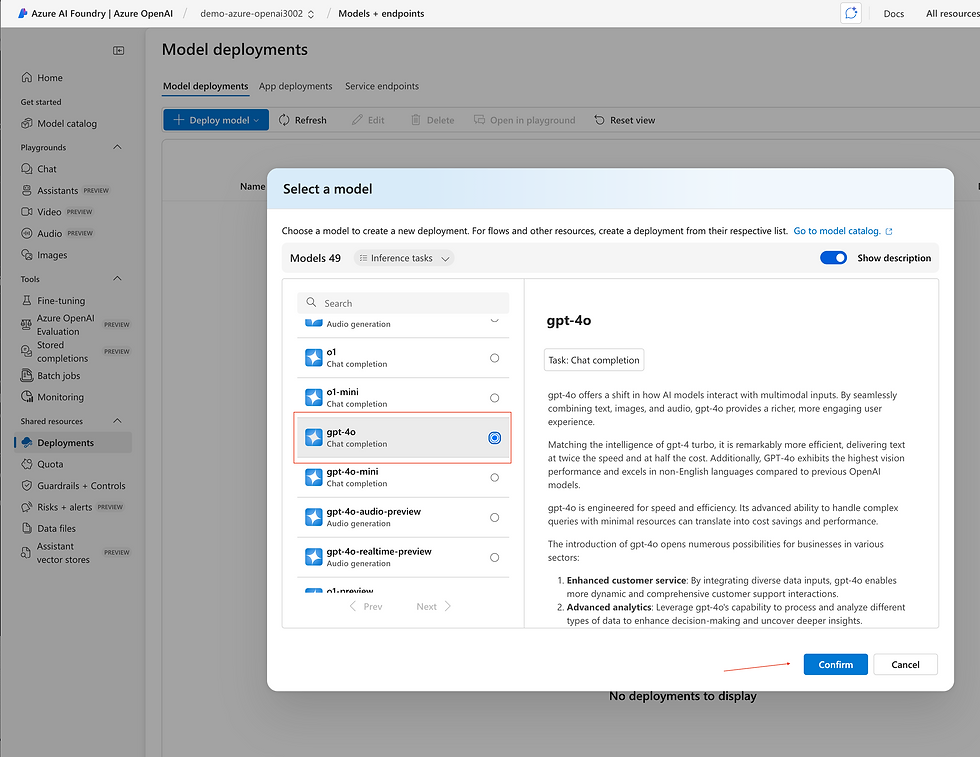Click the Name column header

(252, 186)
